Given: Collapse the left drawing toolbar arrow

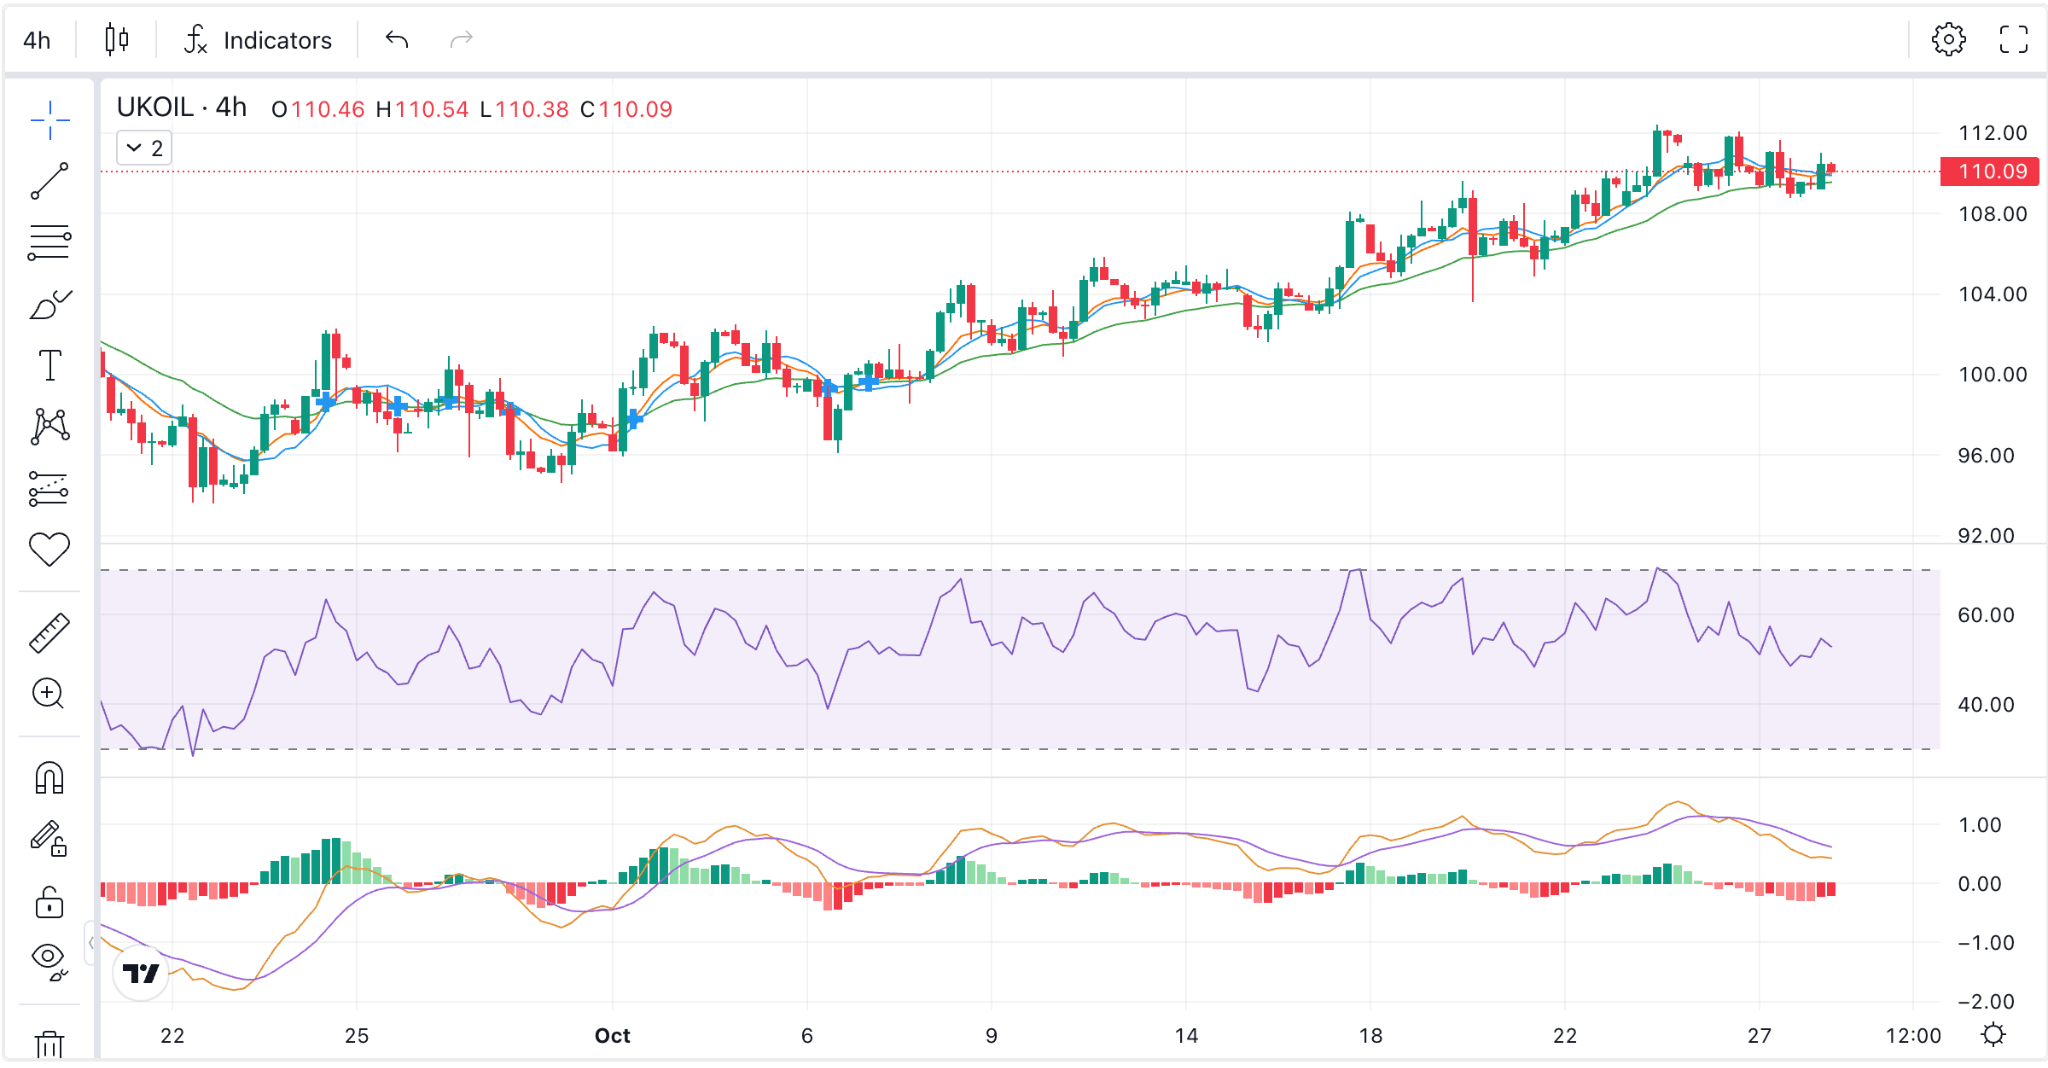Looking at the screenshot, I should tap(91, 942).
